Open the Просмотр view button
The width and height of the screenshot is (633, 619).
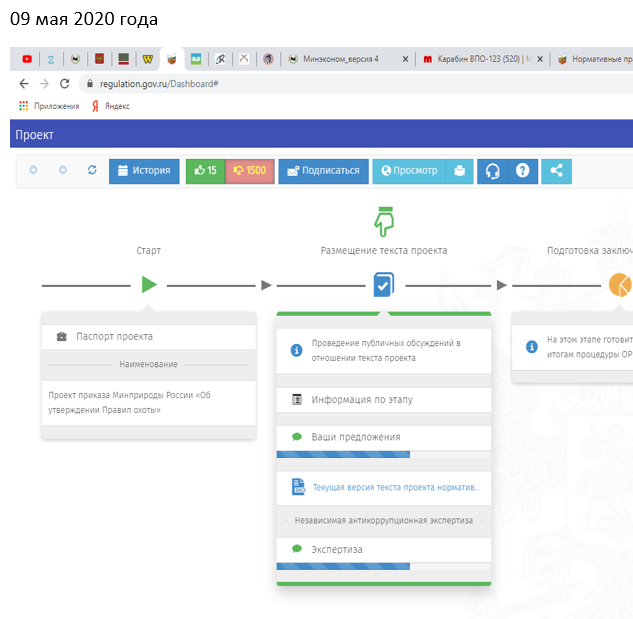407,171
